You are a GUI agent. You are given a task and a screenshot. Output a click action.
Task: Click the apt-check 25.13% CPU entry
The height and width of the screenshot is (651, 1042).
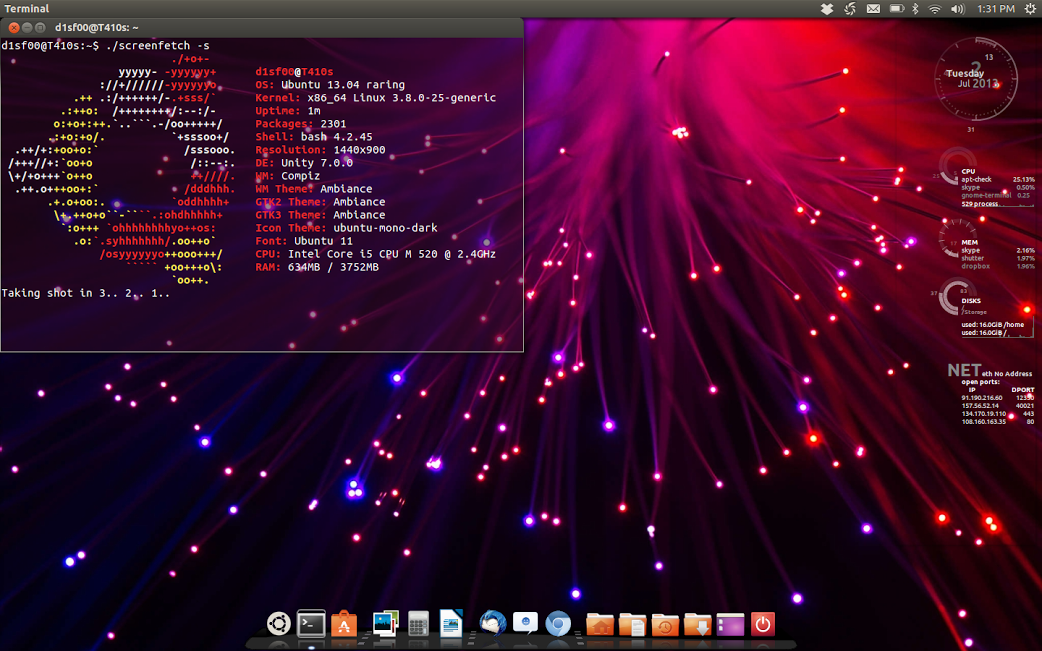pyautogui.click(x=997, y=179)
